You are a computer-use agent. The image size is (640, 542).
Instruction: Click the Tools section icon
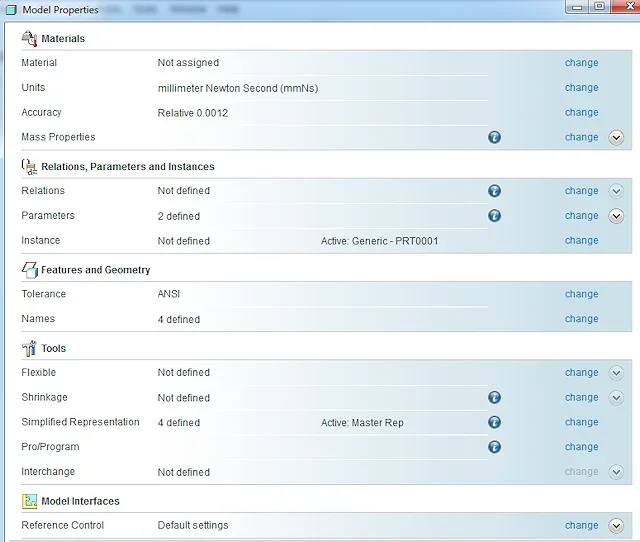tap(29, 348)
